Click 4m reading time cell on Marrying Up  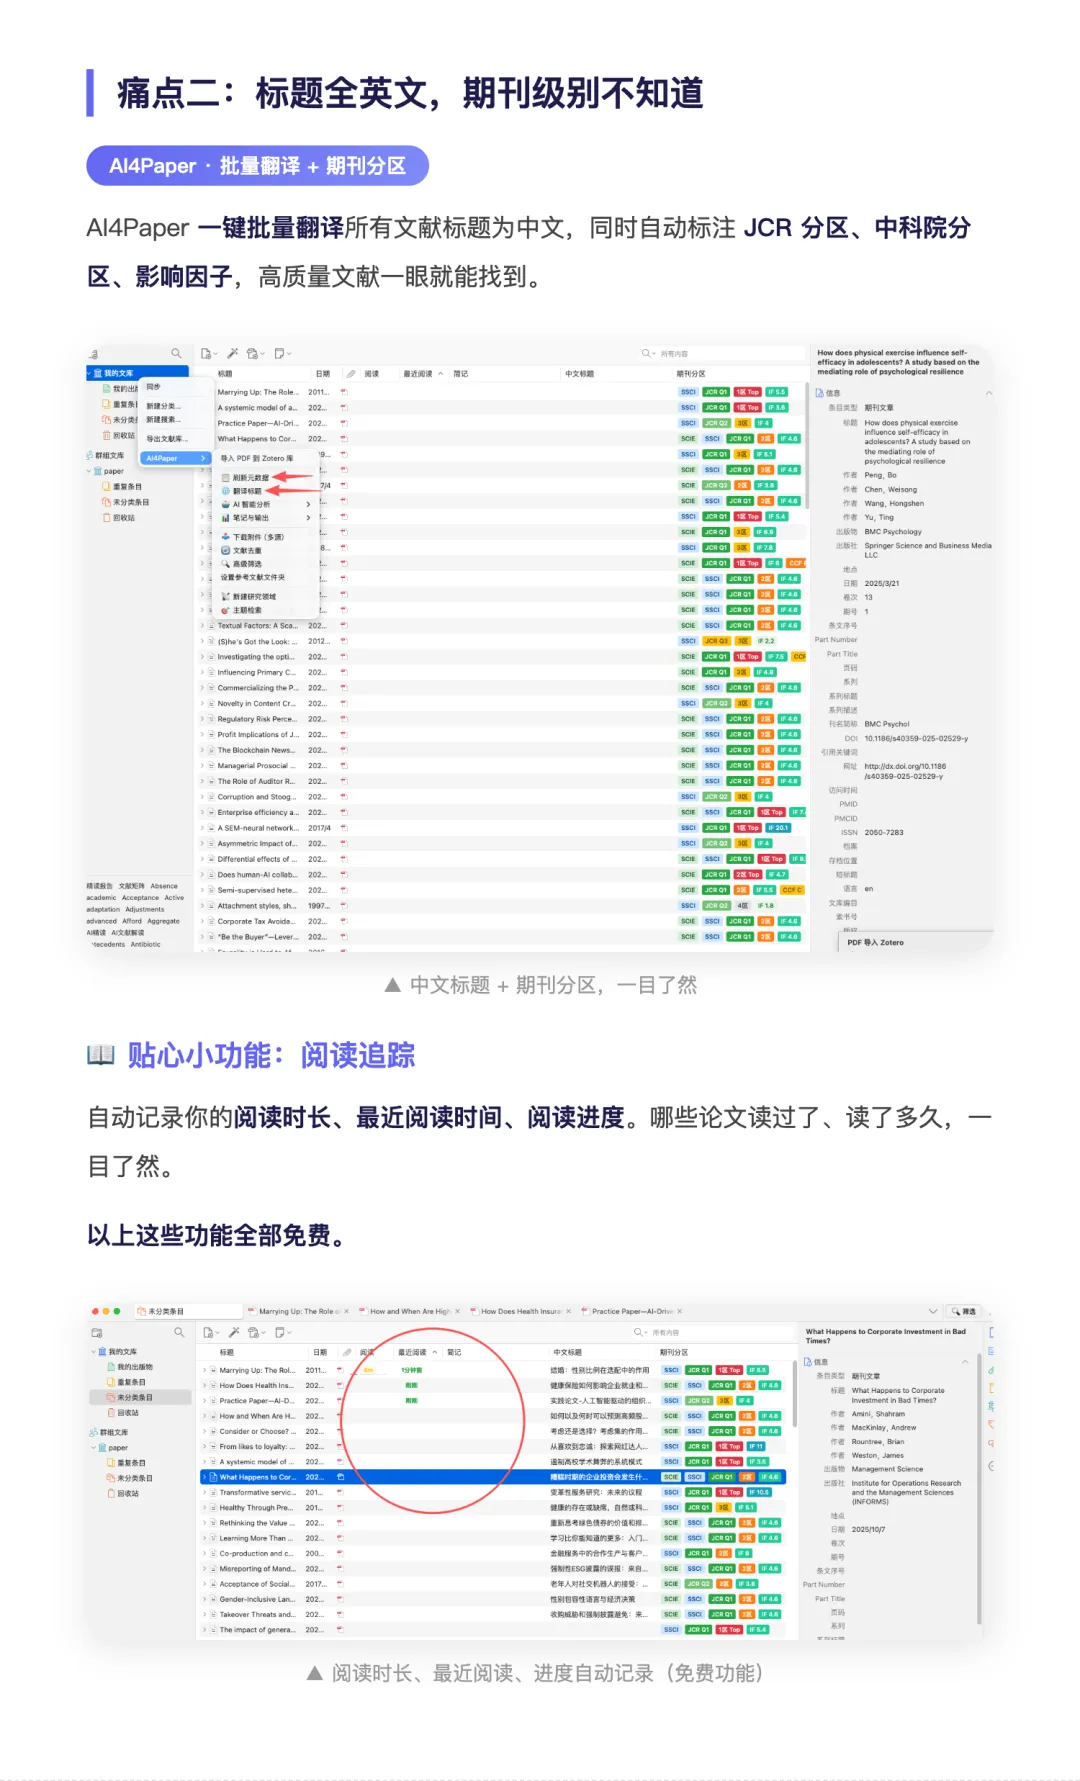point(368,1370)
